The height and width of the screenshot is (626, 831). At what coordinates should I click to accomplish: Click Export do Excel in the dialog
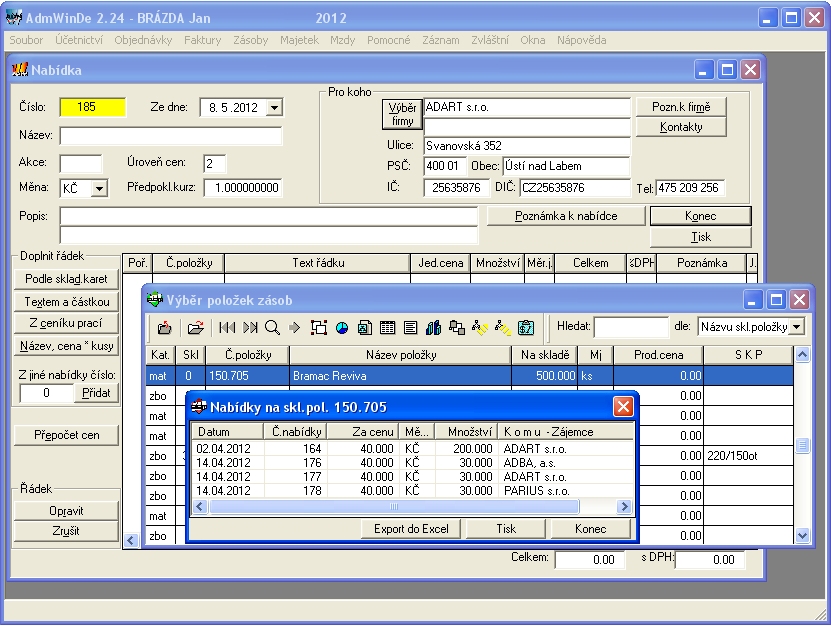[411, 529]
